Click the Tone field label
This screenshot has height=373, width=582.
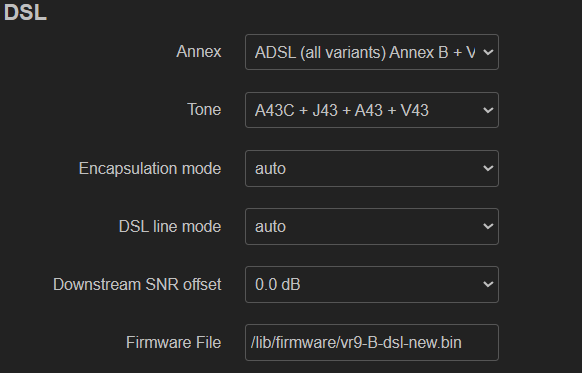pyautogui.click(x=204, y=109)
